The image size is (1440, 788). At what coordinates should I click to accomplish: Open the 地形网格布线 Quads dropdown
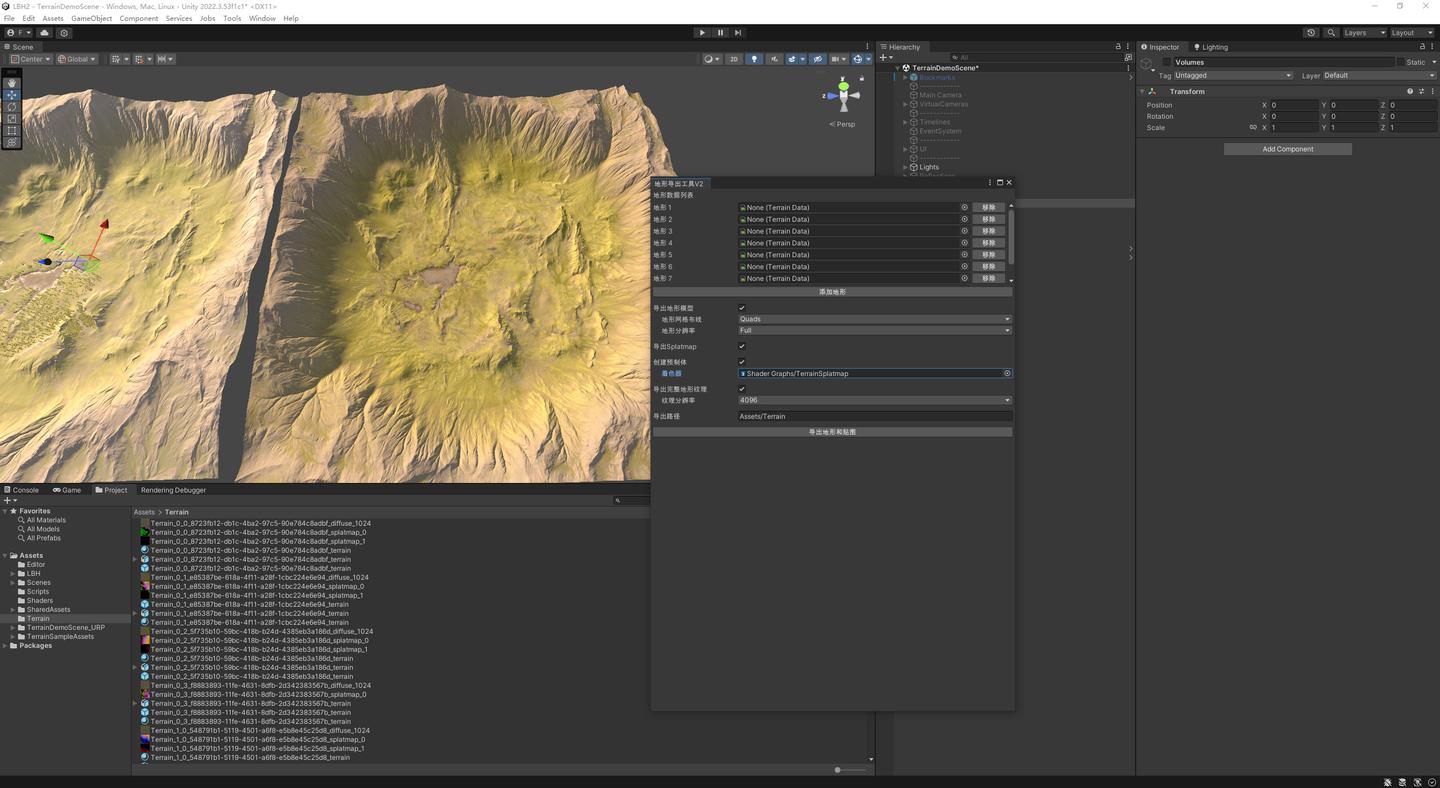tap(873, 318)
